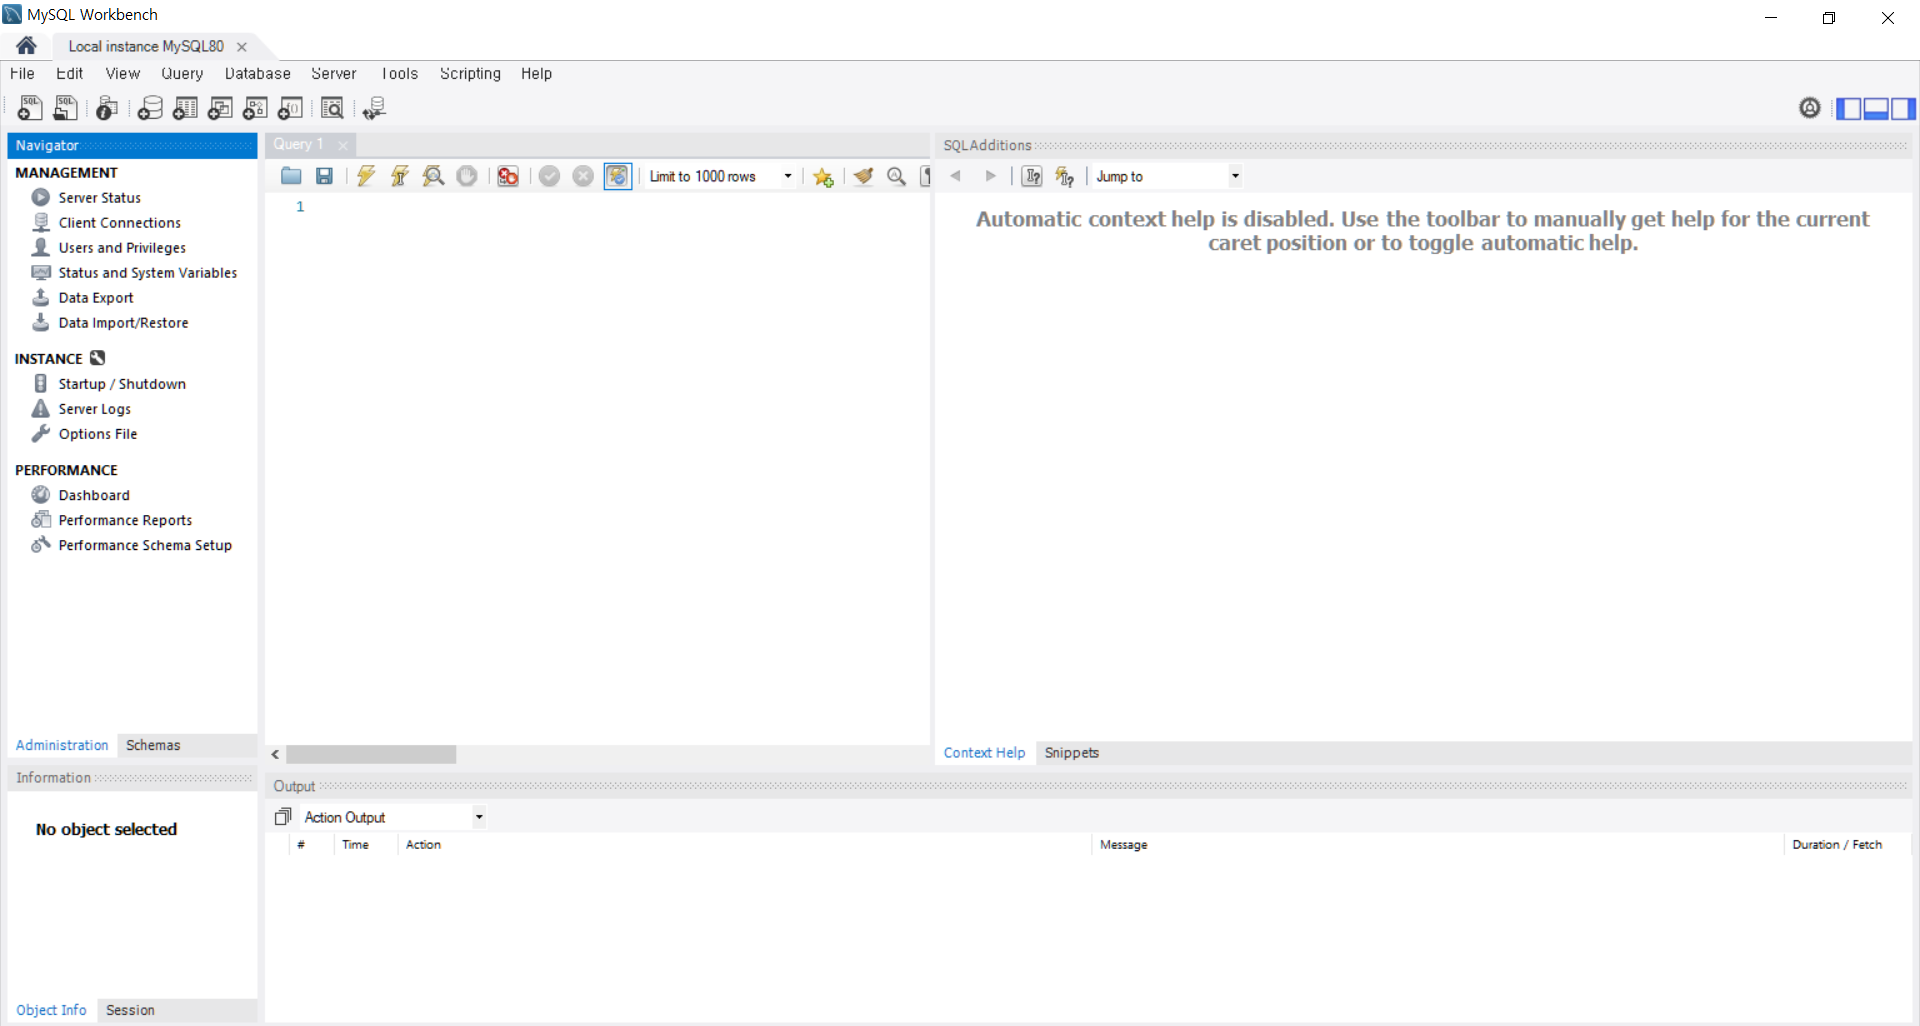The height and width of the screenshot is (1026, 1920).
Task: Reconnect to DBMS icon
Action: pyautogui.click(x=374, y=108)
